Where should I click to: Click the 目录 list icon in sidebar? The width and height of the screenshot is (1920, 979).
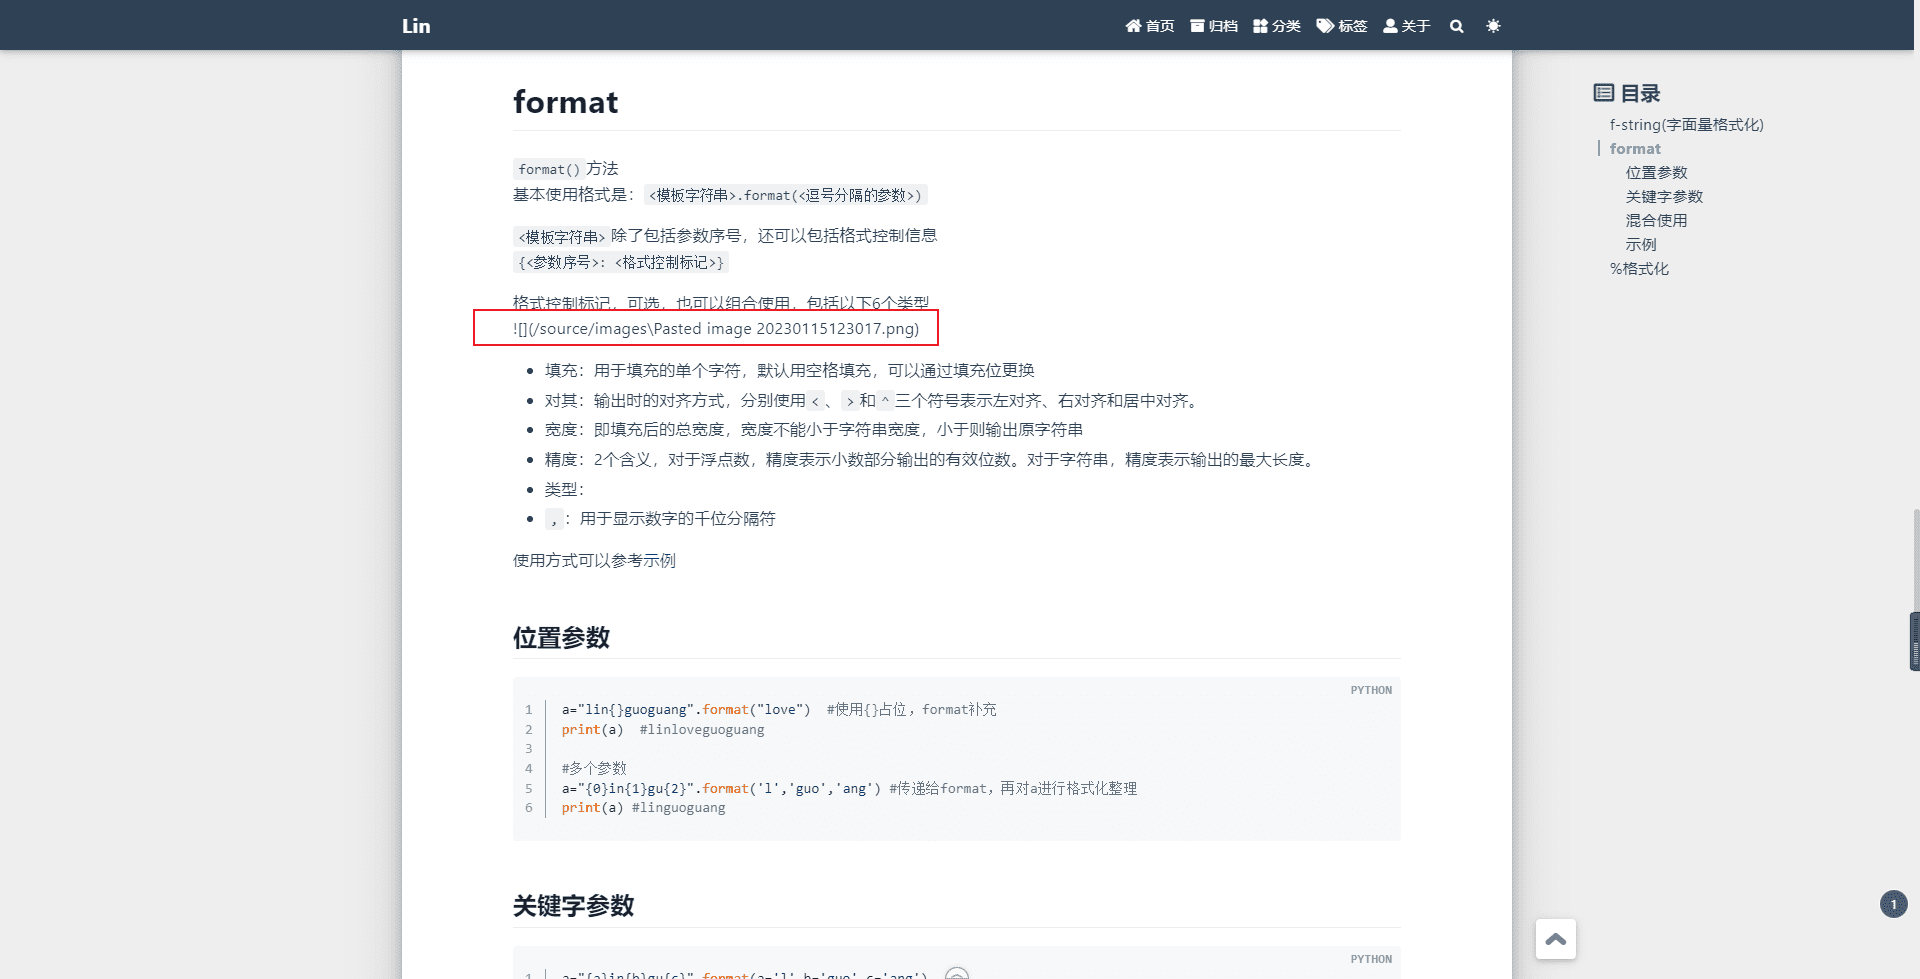click(x=1603, y=93)
